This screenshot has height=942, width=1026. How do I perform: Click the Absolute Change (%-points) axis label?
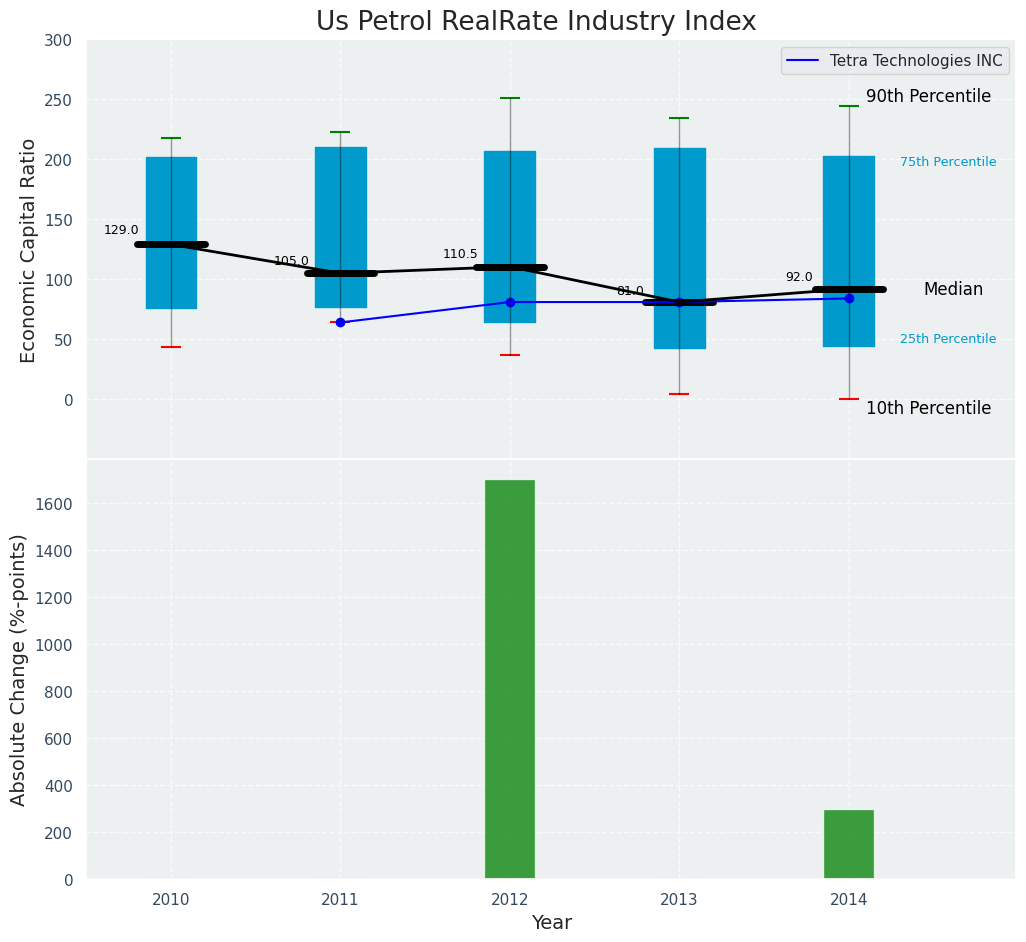point(19,669)
